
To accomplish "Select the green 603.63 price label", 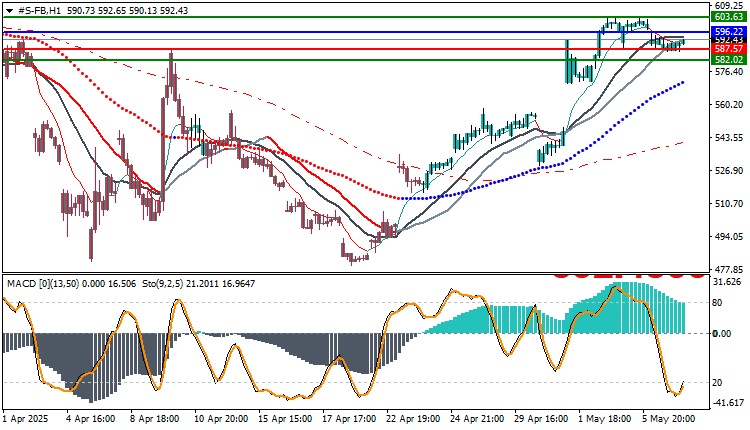I will pos(728,17).
